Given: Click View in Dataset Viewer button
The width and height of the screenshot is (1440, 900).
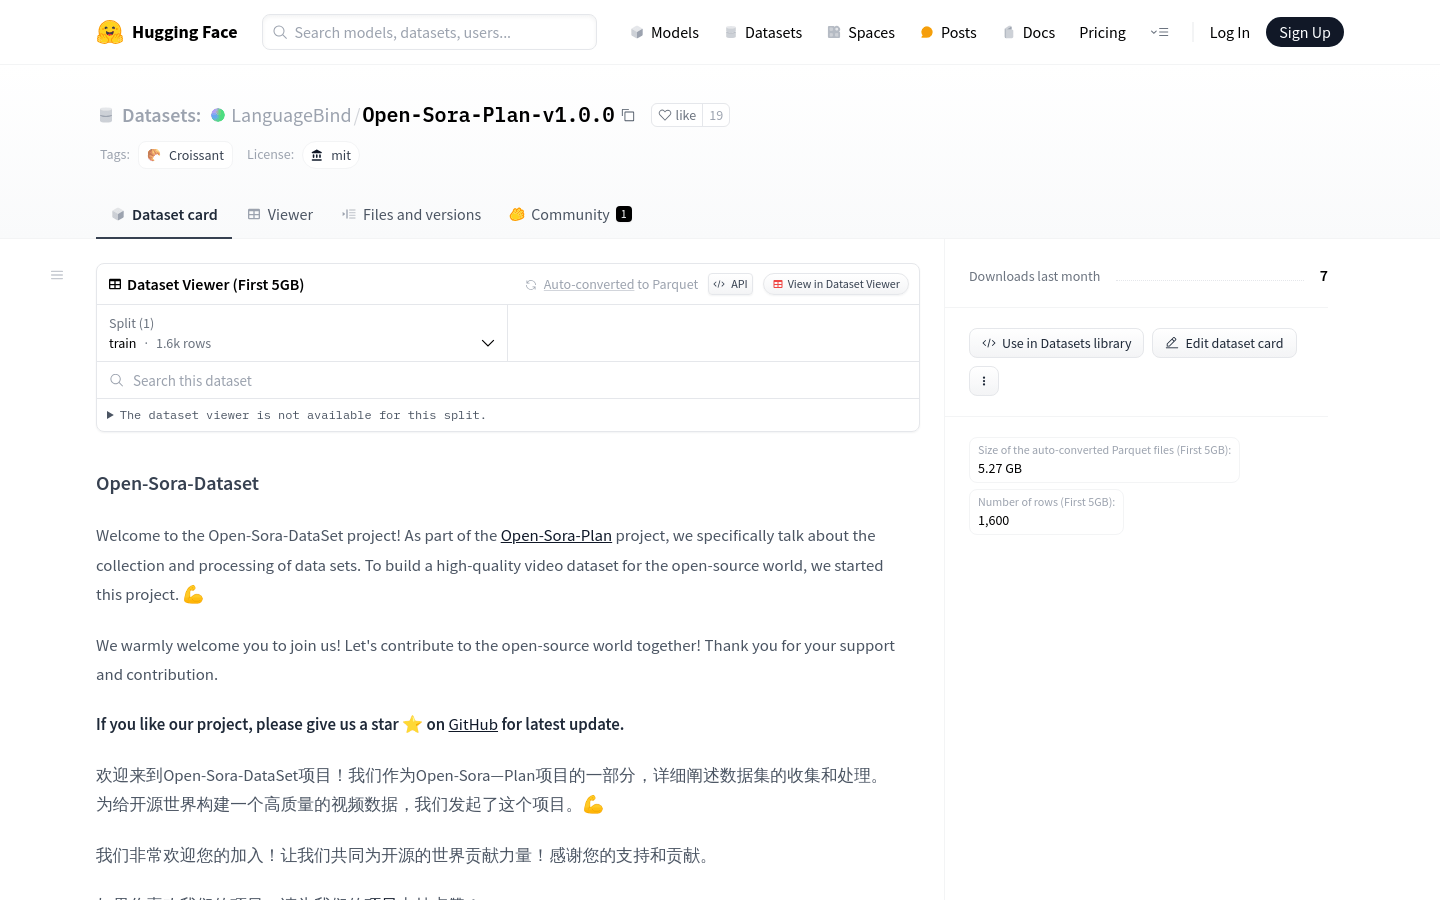Looking at the screenshot, I should (836, 284).
